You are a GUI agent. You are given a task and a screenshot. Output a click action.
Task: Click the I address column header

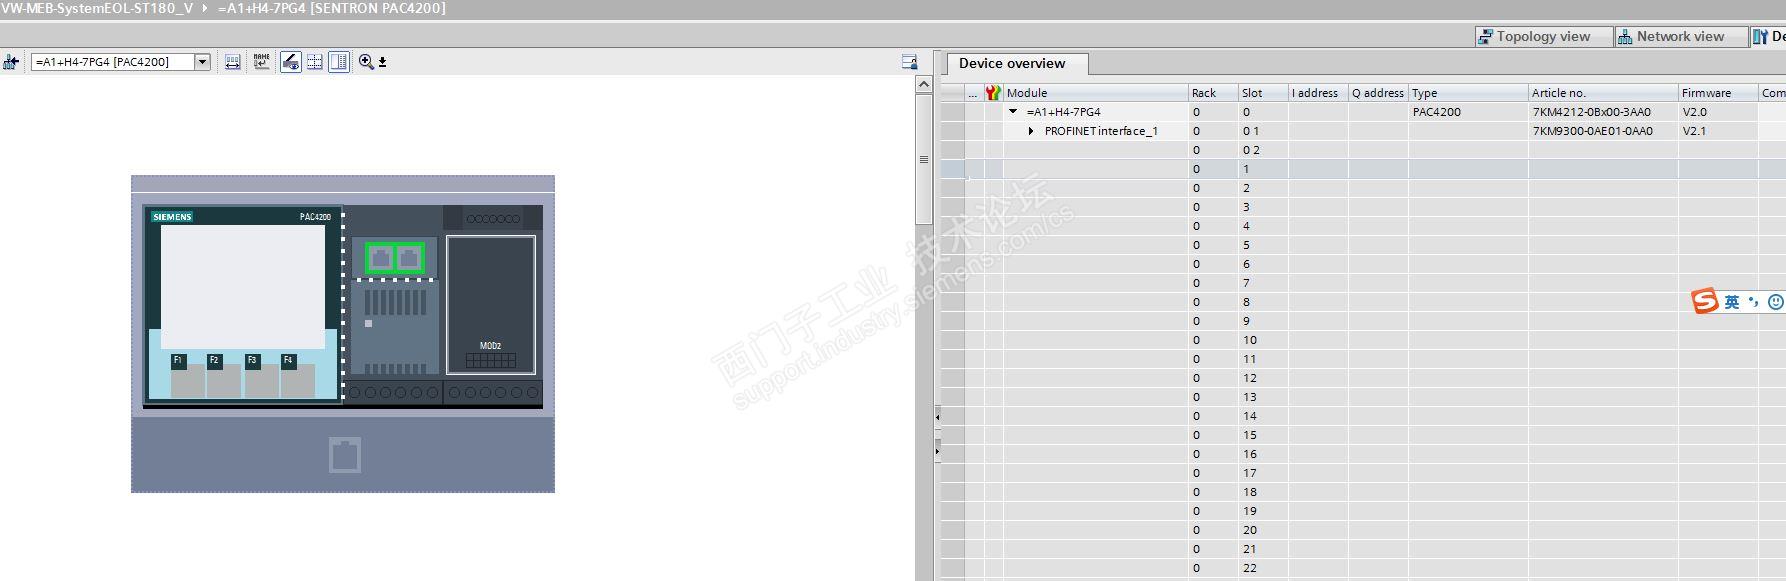point(1318,93)
